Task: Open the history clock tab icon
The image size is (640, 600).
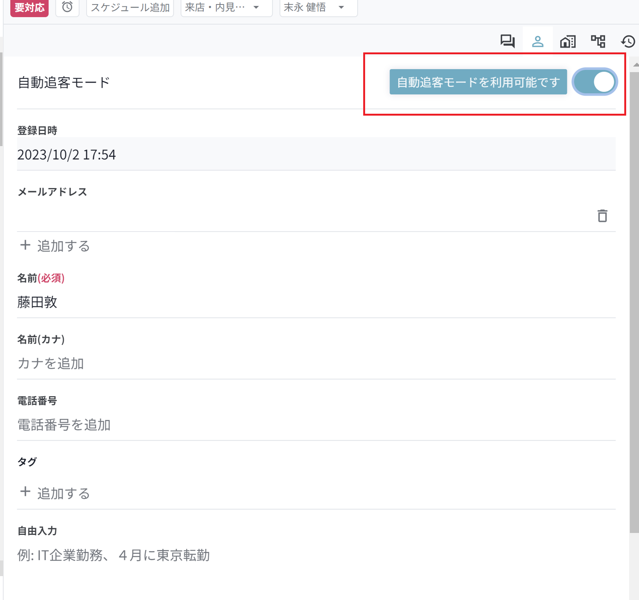Action: 628,41
